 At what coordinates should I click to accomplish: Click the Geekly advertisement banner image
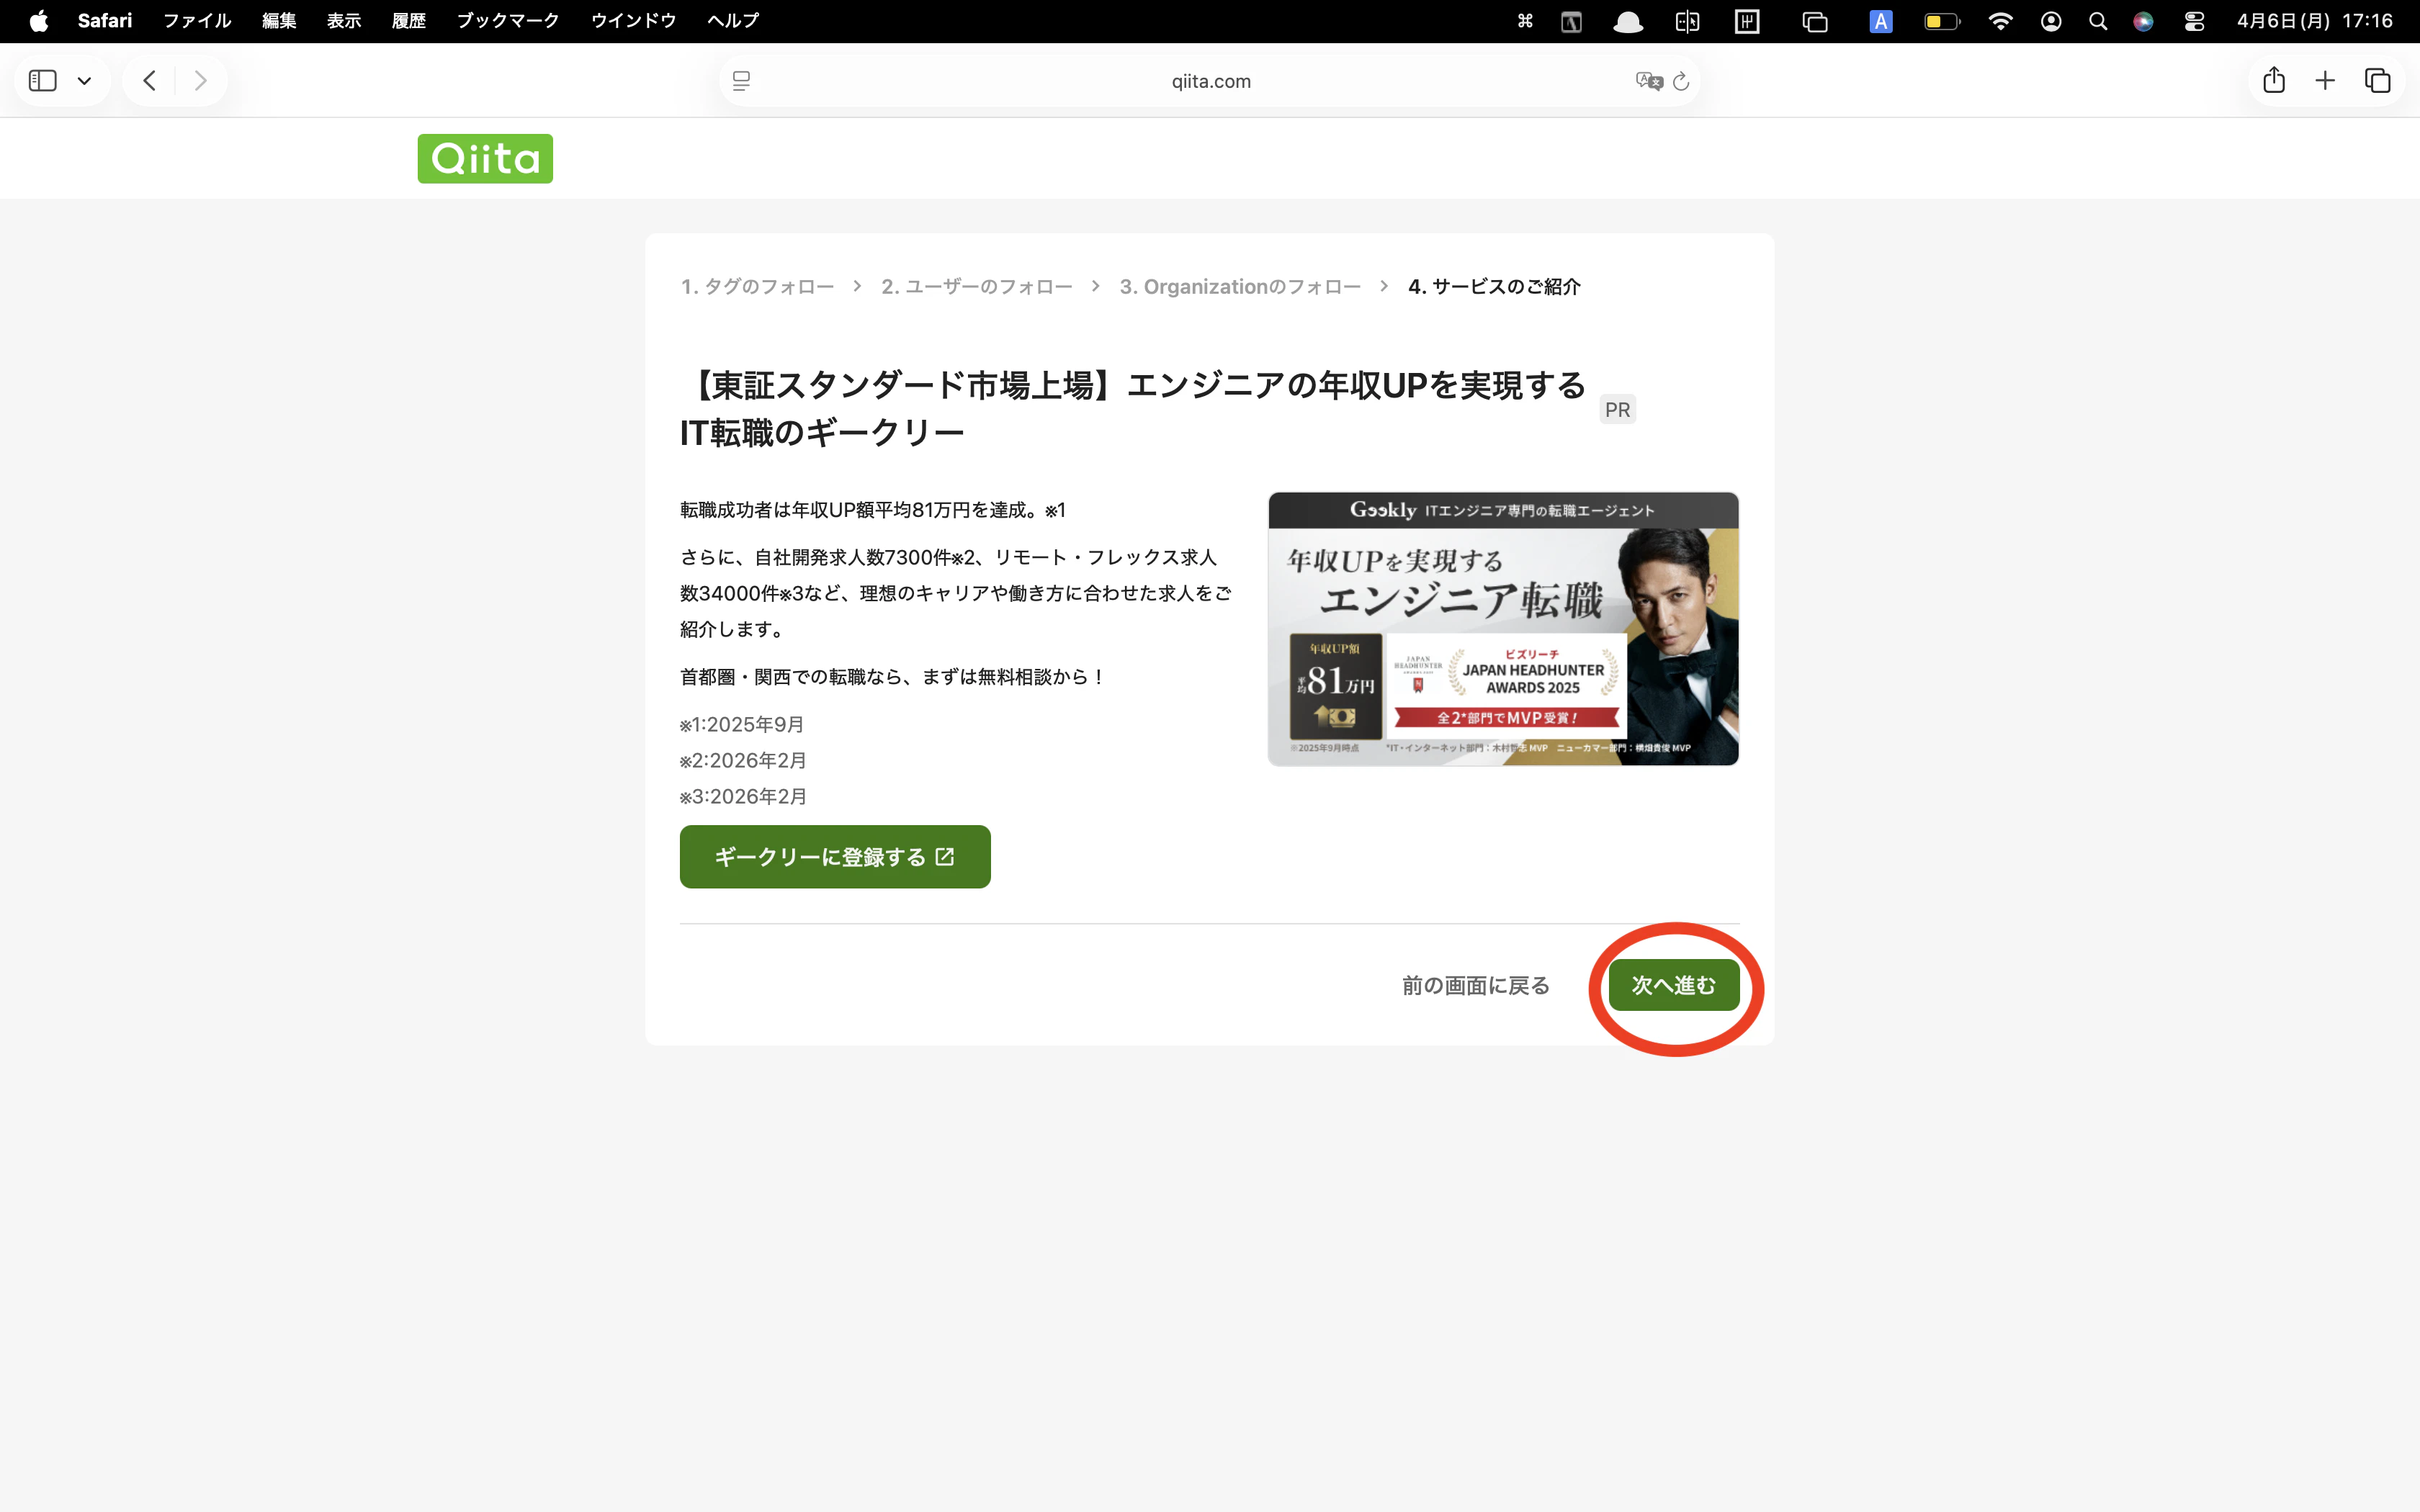tap(1503, 628)
